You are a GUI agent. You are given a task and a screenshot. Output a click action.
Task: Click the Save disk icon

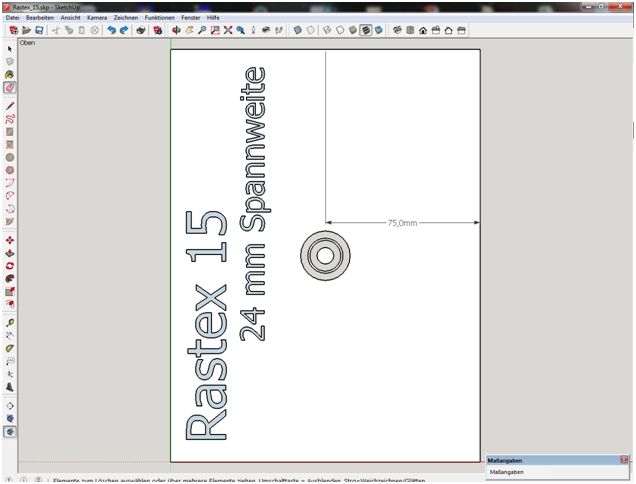pyautogui.click(x=39, y=31)
